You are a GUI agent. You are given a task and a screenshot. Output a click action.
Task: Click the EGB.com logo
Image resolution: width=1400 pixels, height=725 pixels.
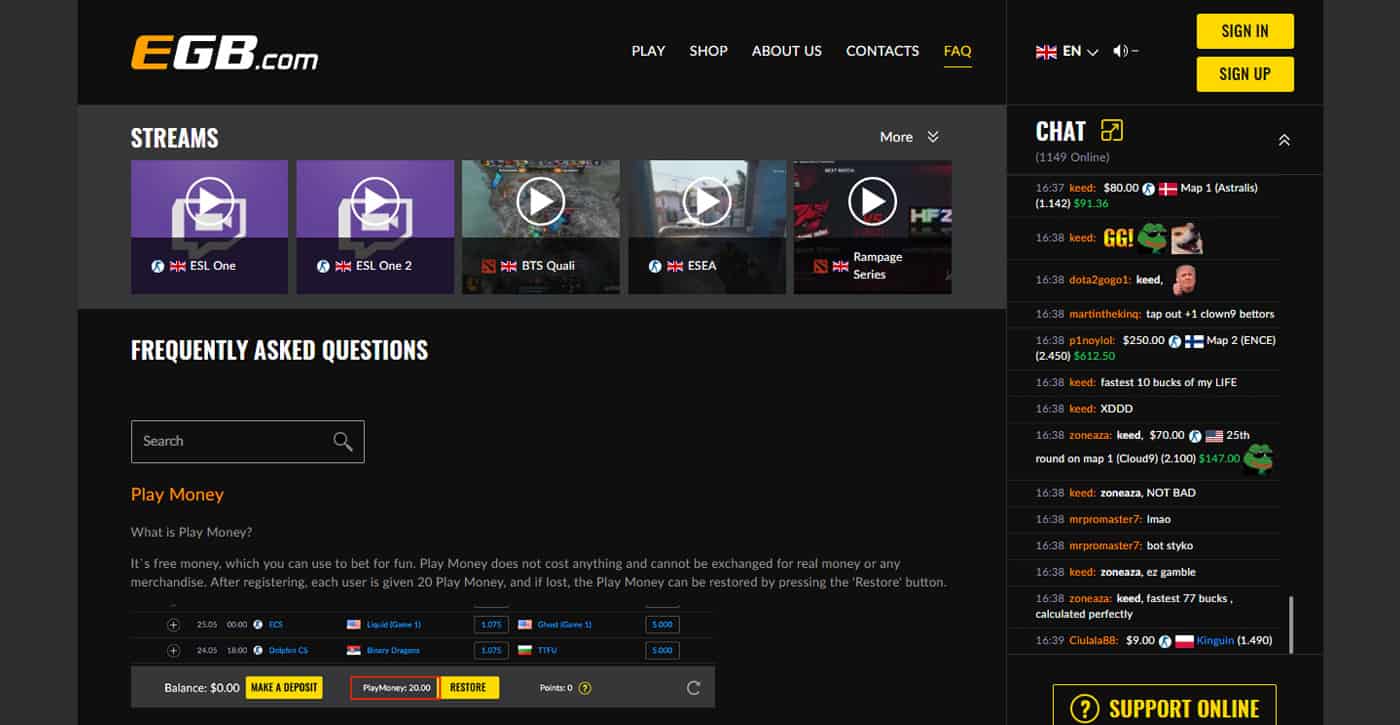pyautogui.click(x=224, y=53)
